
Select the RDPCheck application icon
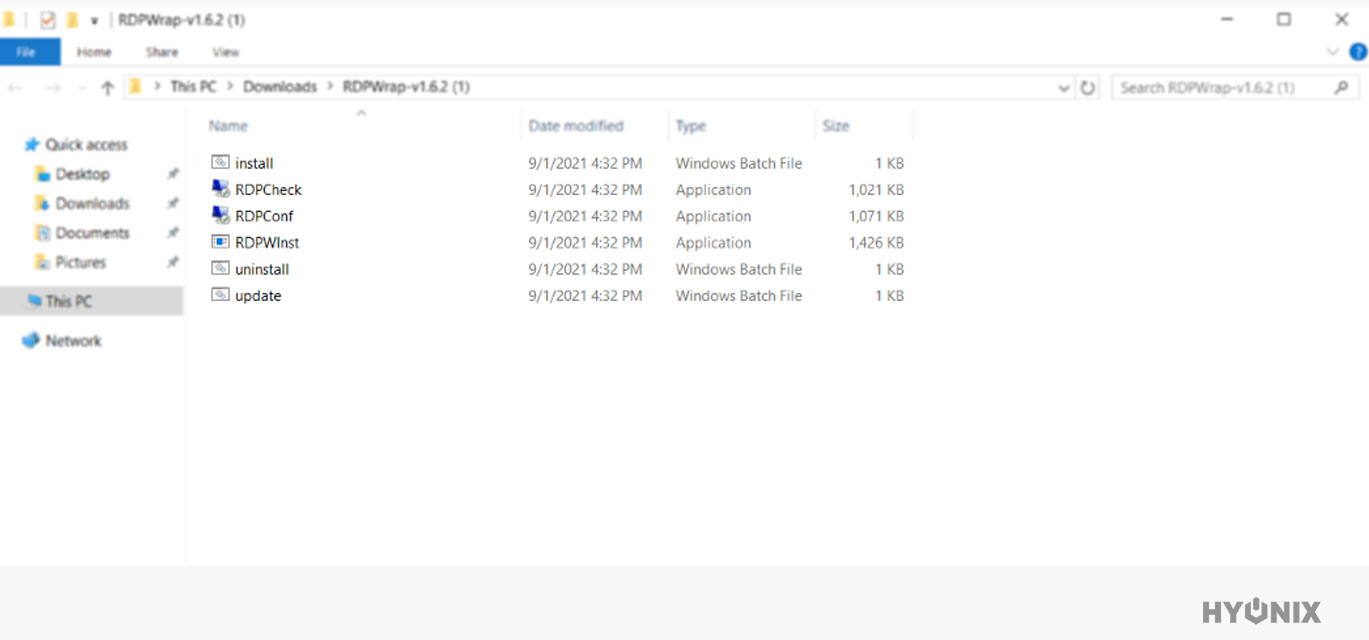tap(221, 188)
